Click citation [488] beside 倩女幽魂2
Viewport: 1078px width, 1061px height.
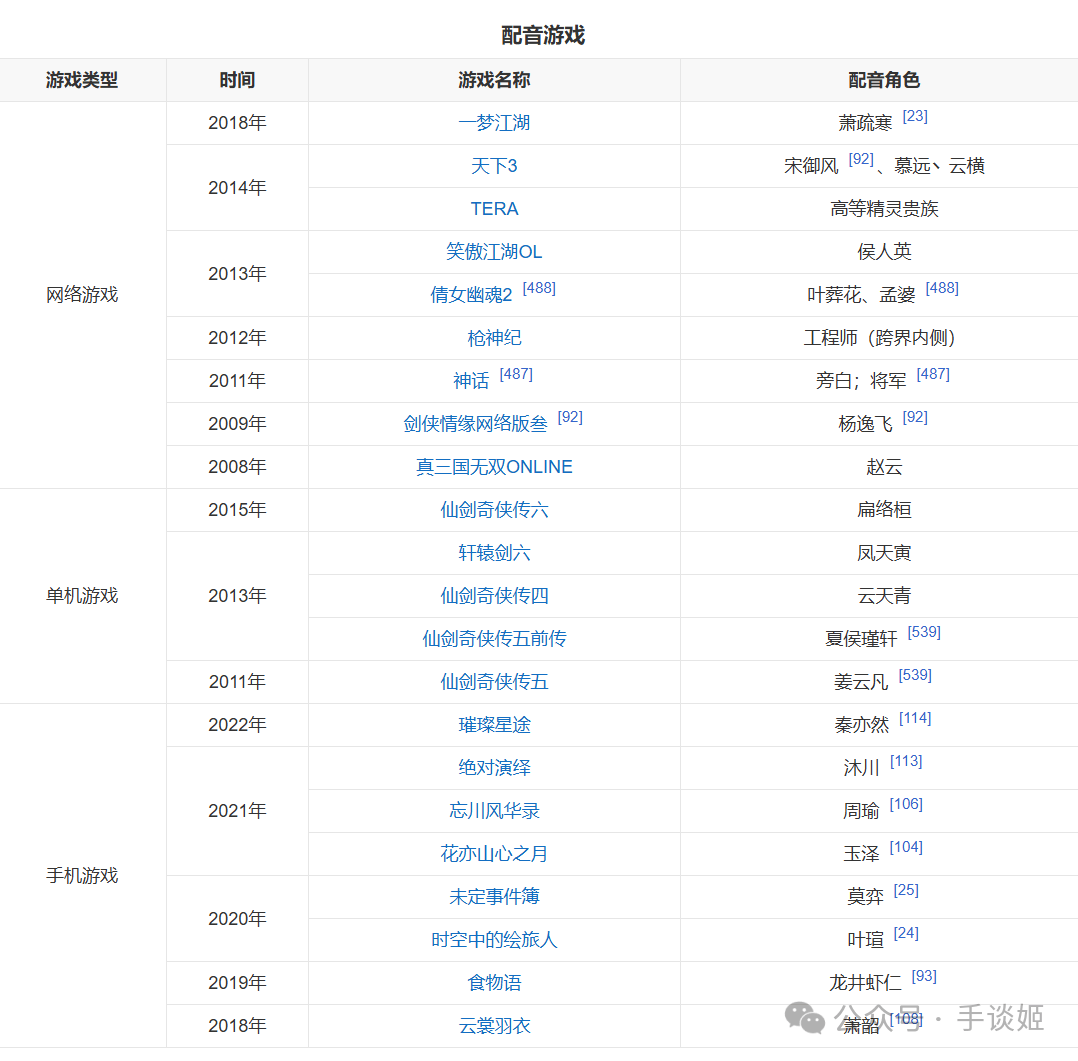click(539, 288)
